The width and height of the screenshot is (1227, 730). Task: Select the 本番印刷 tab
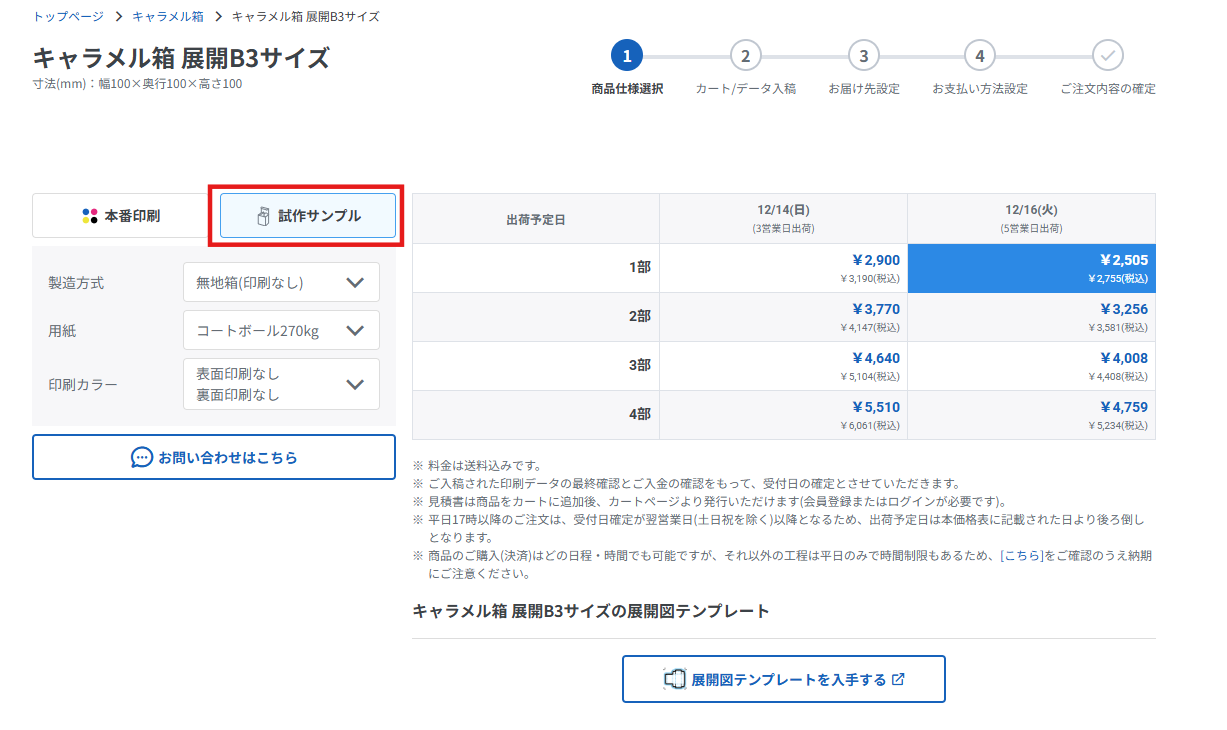121,216
